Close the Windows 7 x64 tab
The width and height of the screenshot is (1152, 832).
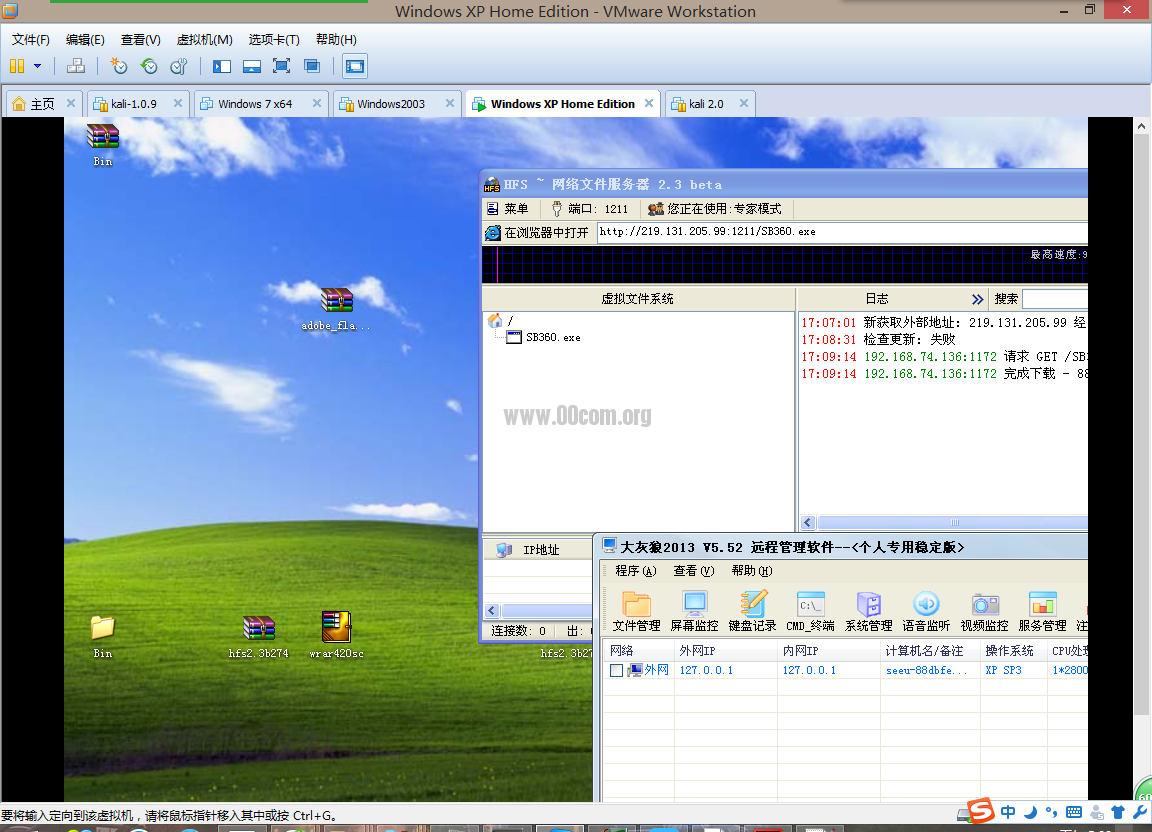(317, 103)
